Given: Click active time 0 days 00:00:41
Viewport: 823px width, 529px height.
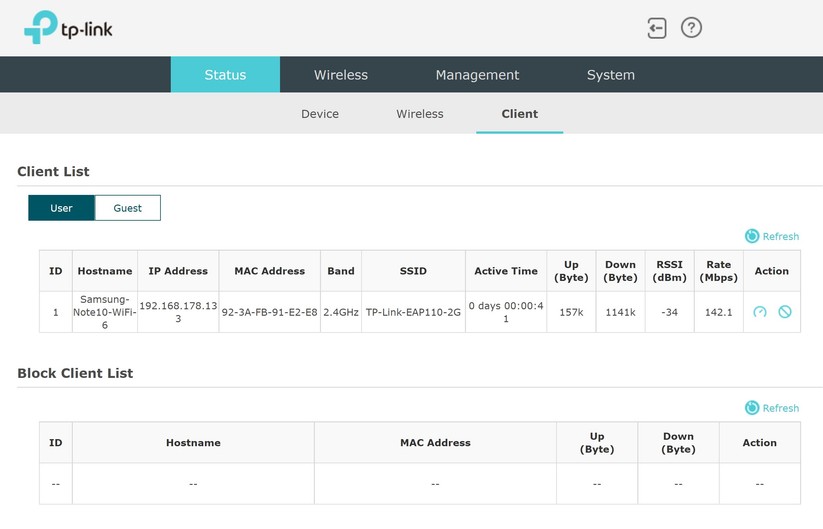Looking at the screenshot, I should tap(506, 312).
